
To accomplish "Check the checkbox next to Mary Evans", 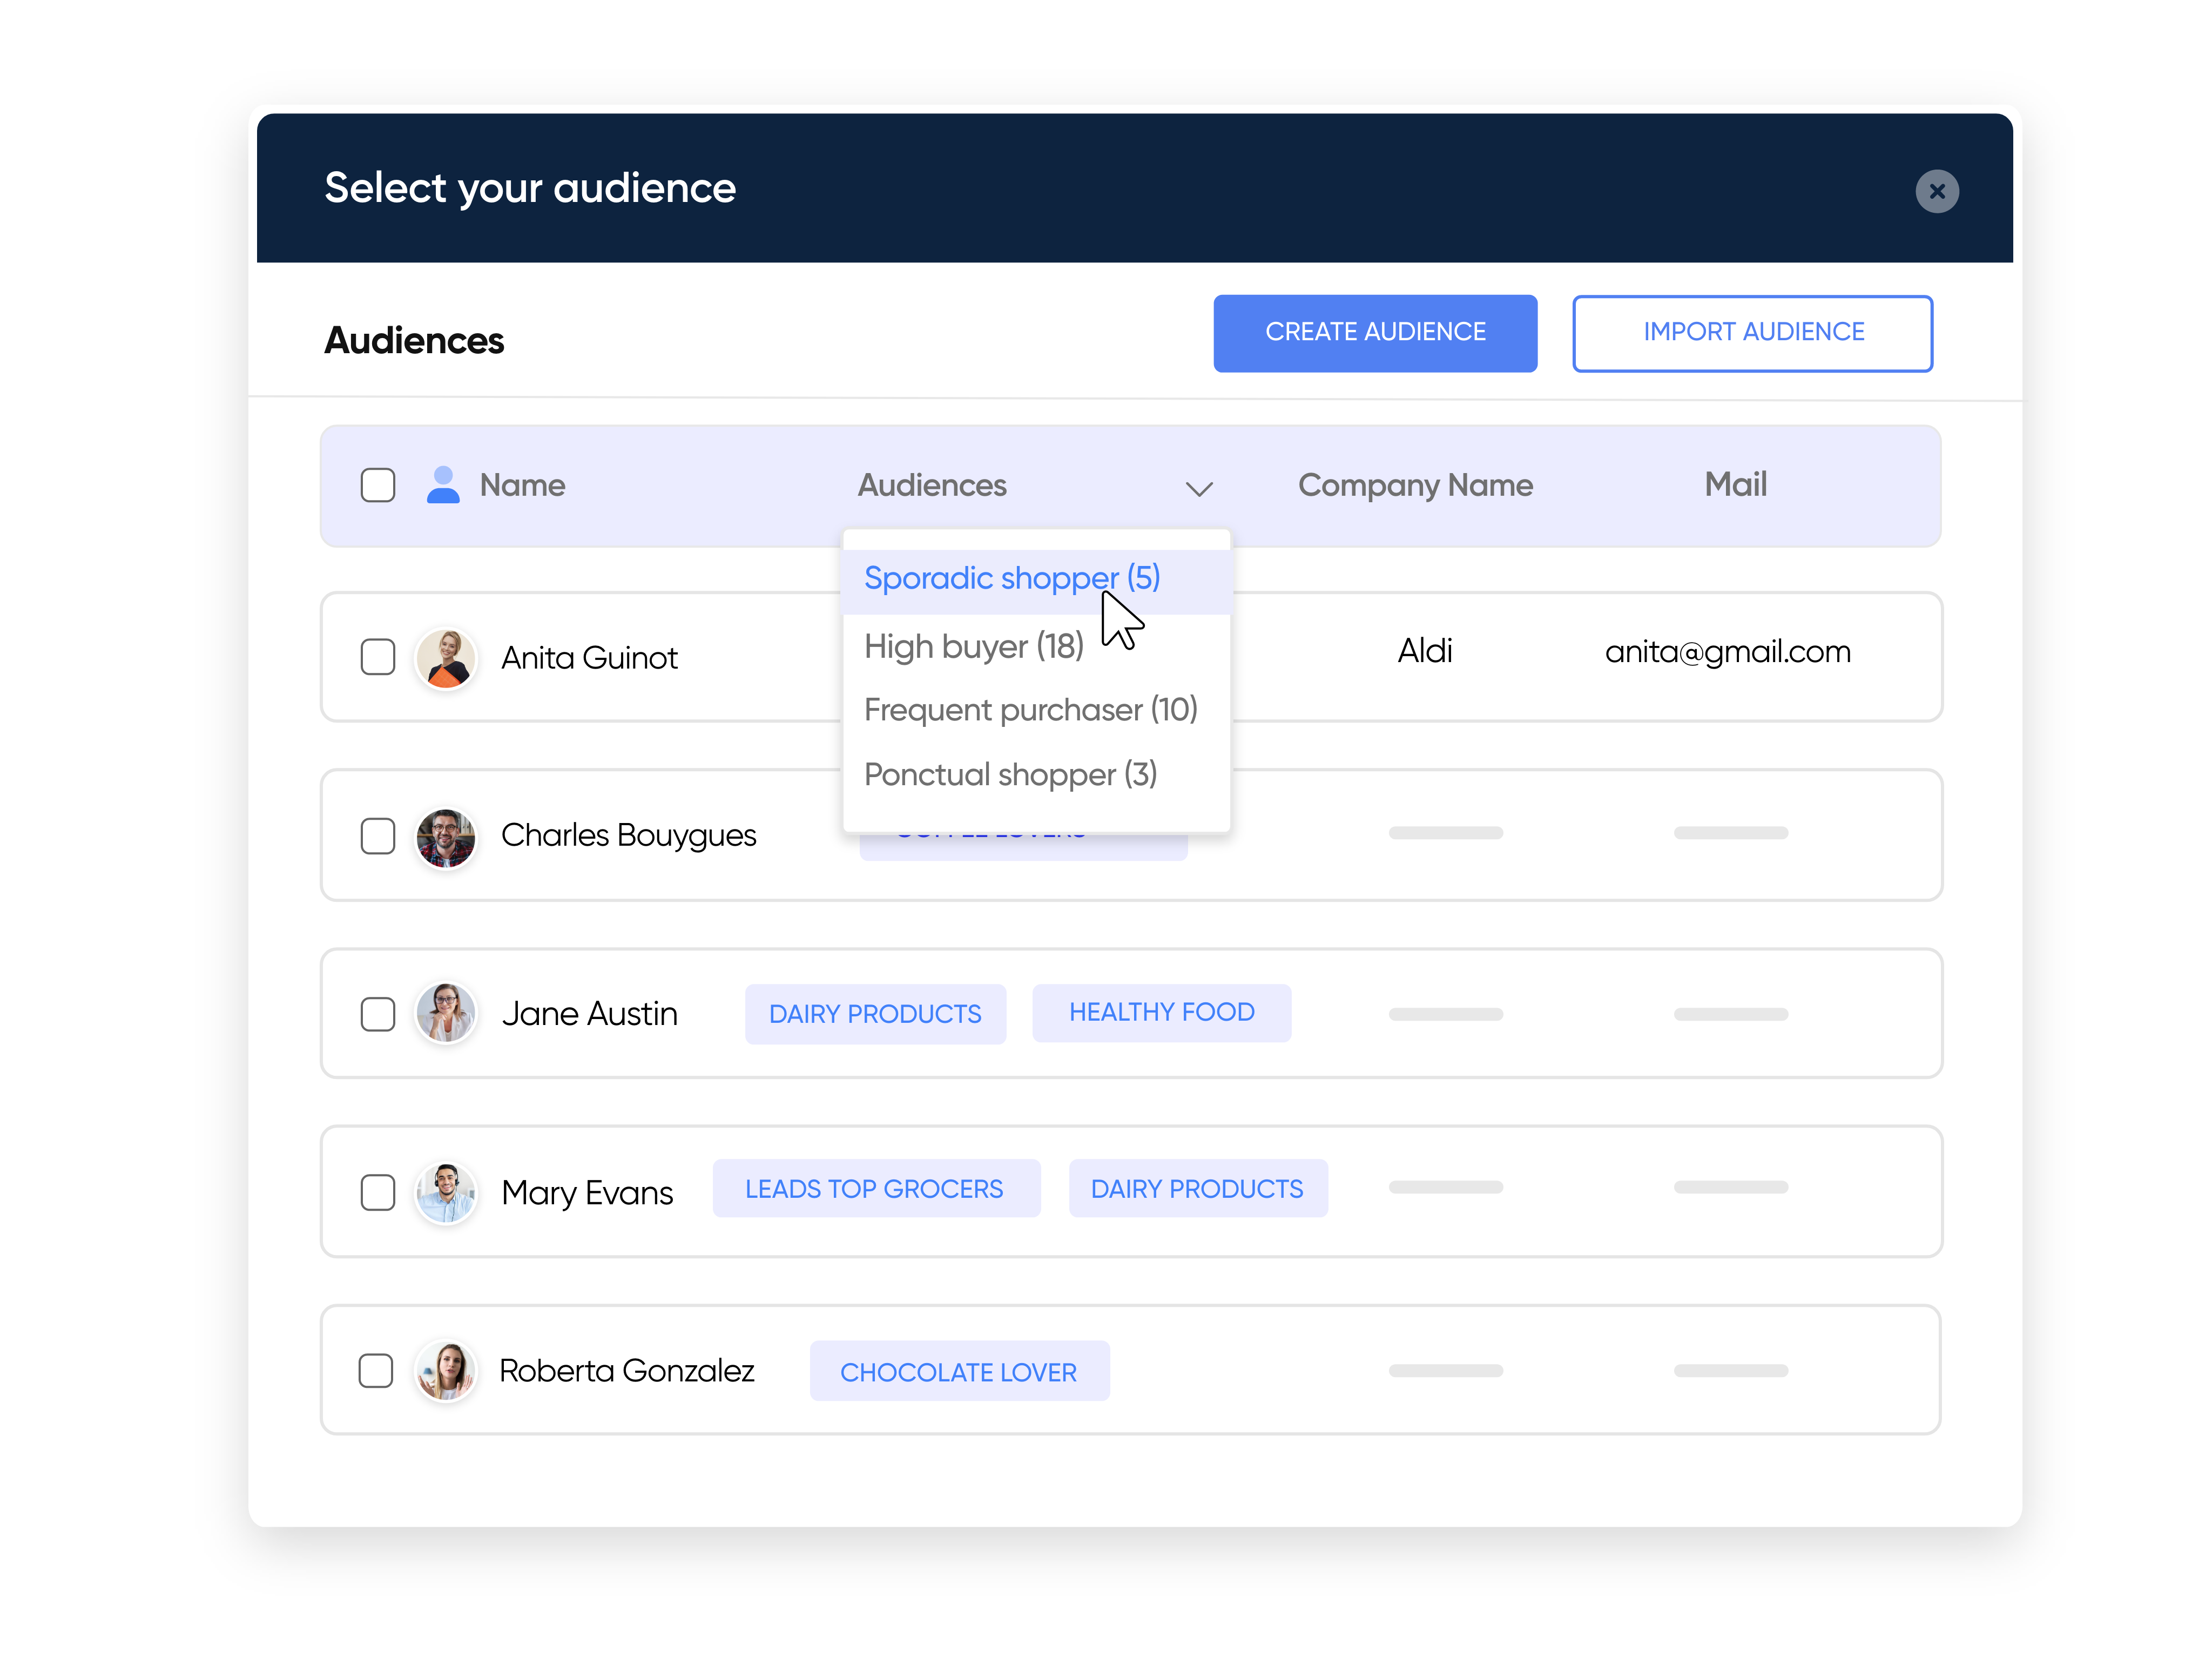I will tap(378, 1192).
